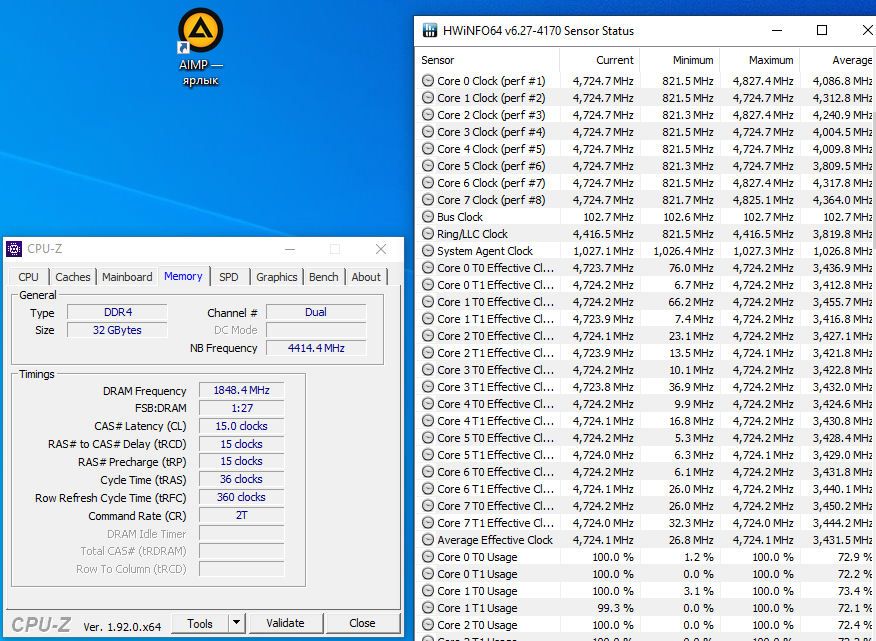Viewport: 876px width, 641px height.
Task: Open the Tools dropdown arrow in CPU-Z
Action: tap(237, 623)
